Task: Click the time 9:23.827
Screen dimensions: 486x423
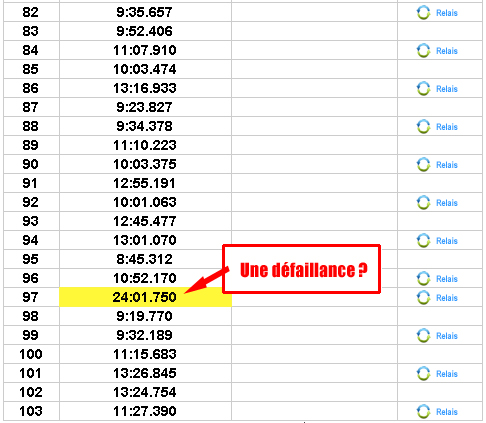Action: 144,107
